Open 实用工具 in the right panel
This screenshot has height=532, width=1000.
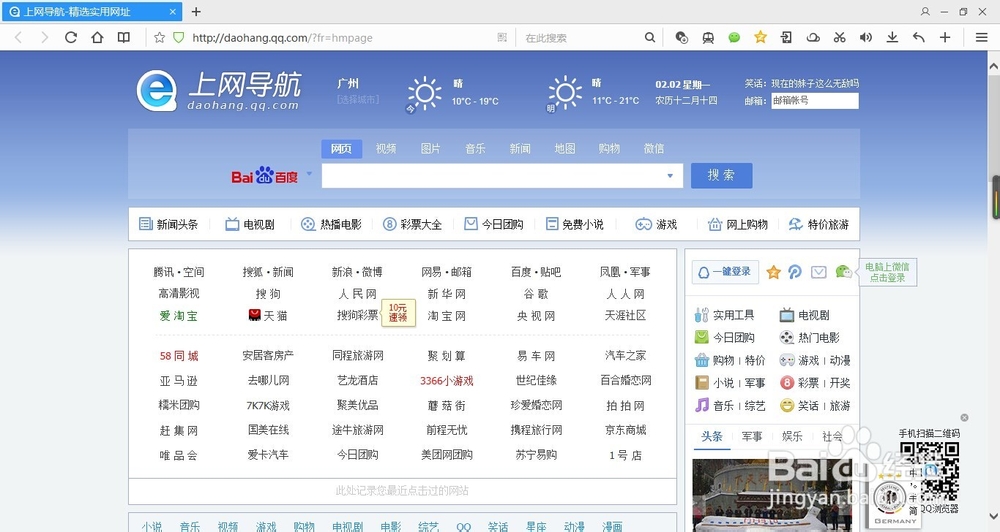724,315
